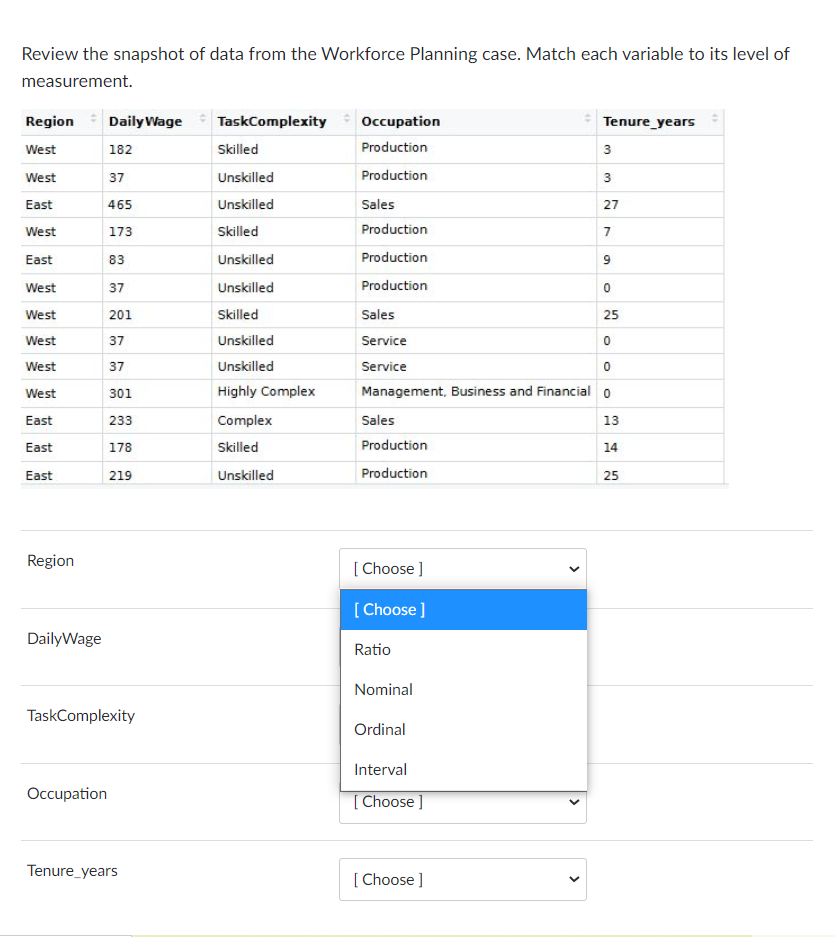The width and height of the screenshot is (835, 937).
Task: Click the TaskComplexity row label
Action: pos(81,715)
